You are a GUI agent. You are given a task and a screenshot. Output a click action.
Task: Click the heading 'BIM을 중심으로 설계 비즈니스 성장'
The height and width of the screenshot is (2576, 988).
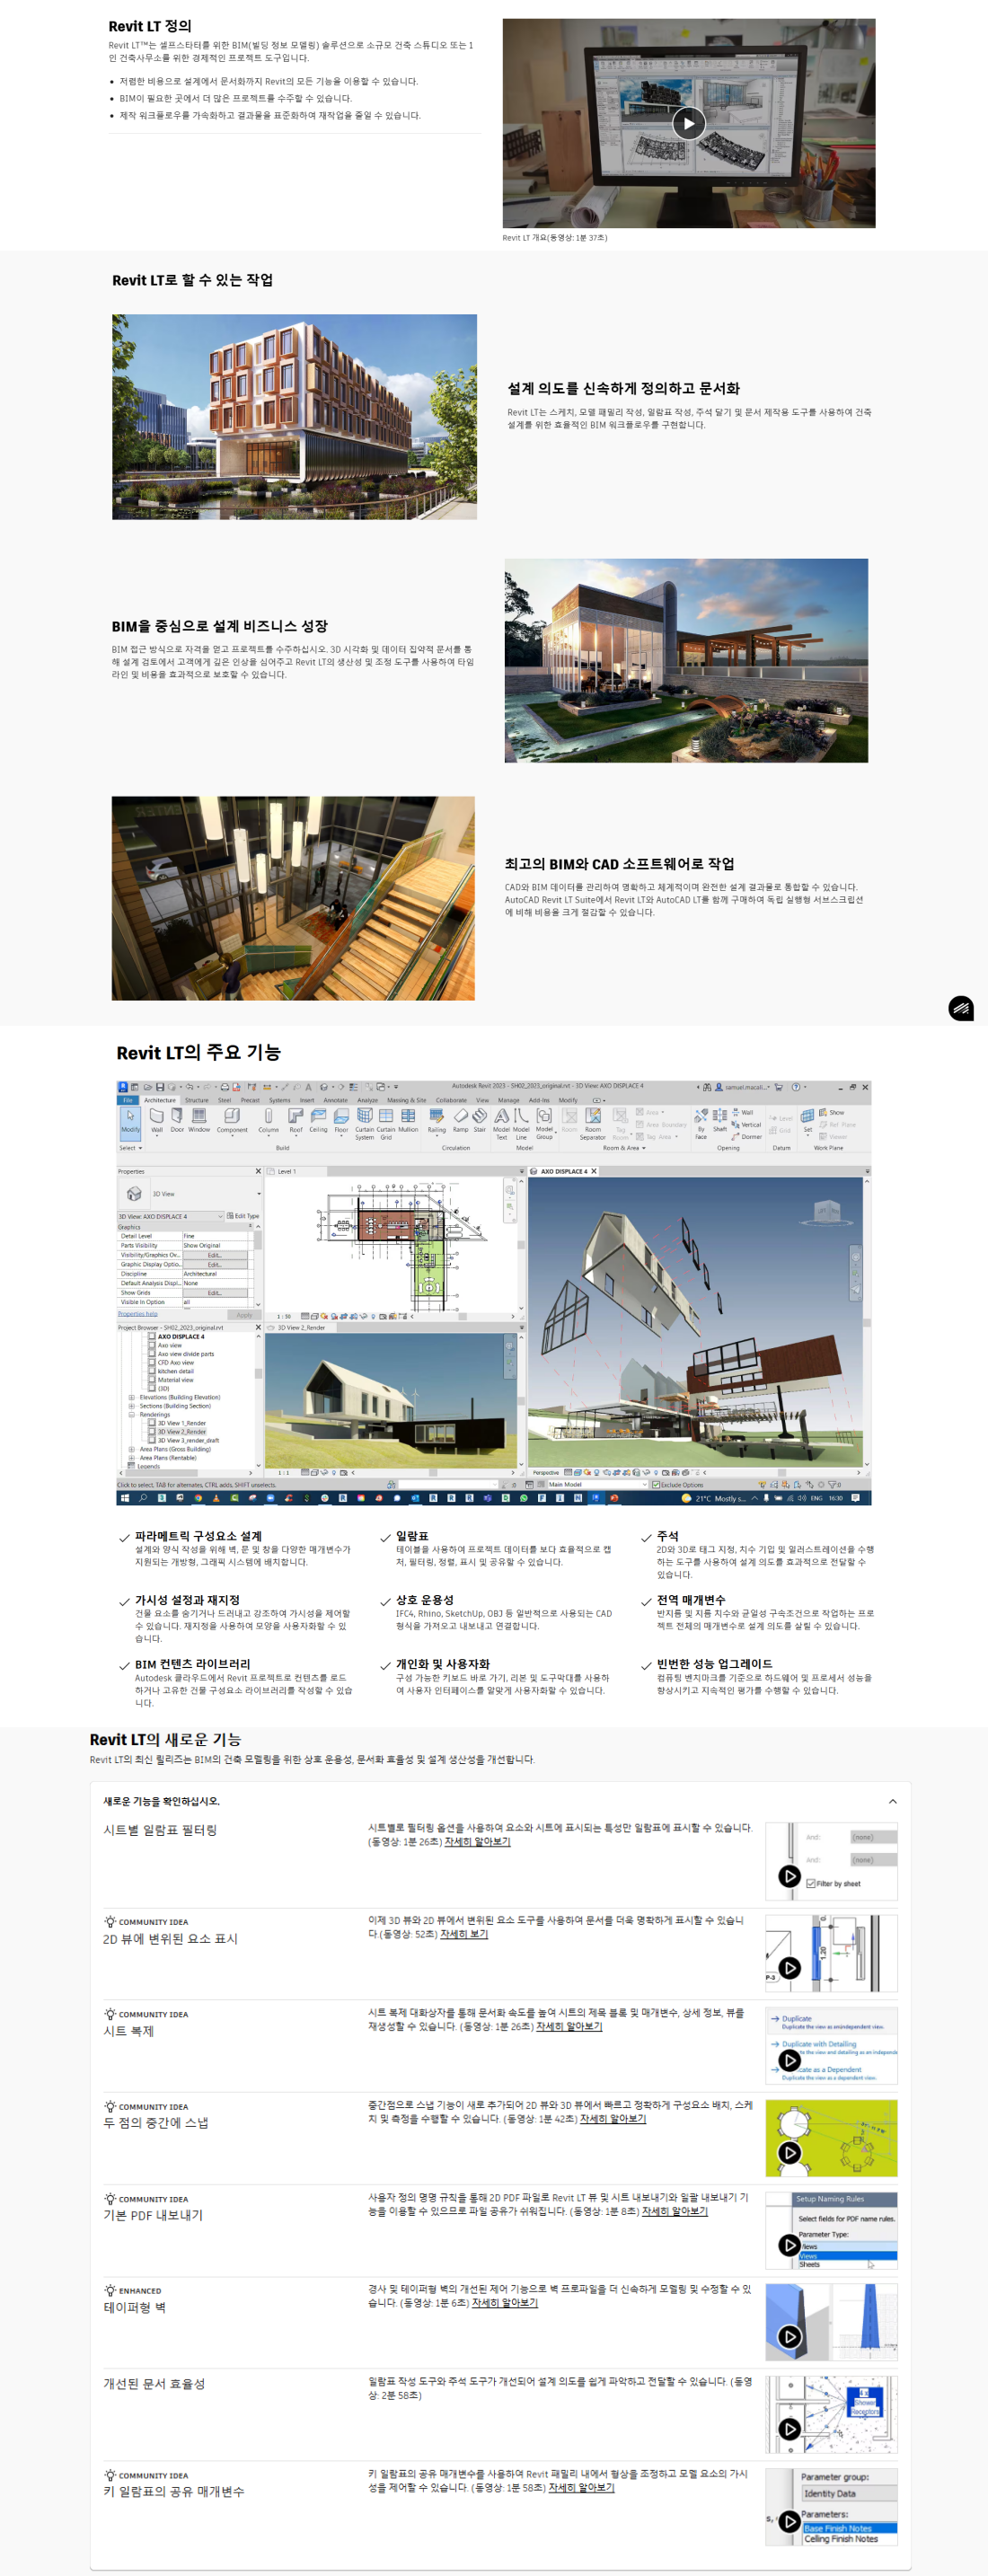coord(219,626)
